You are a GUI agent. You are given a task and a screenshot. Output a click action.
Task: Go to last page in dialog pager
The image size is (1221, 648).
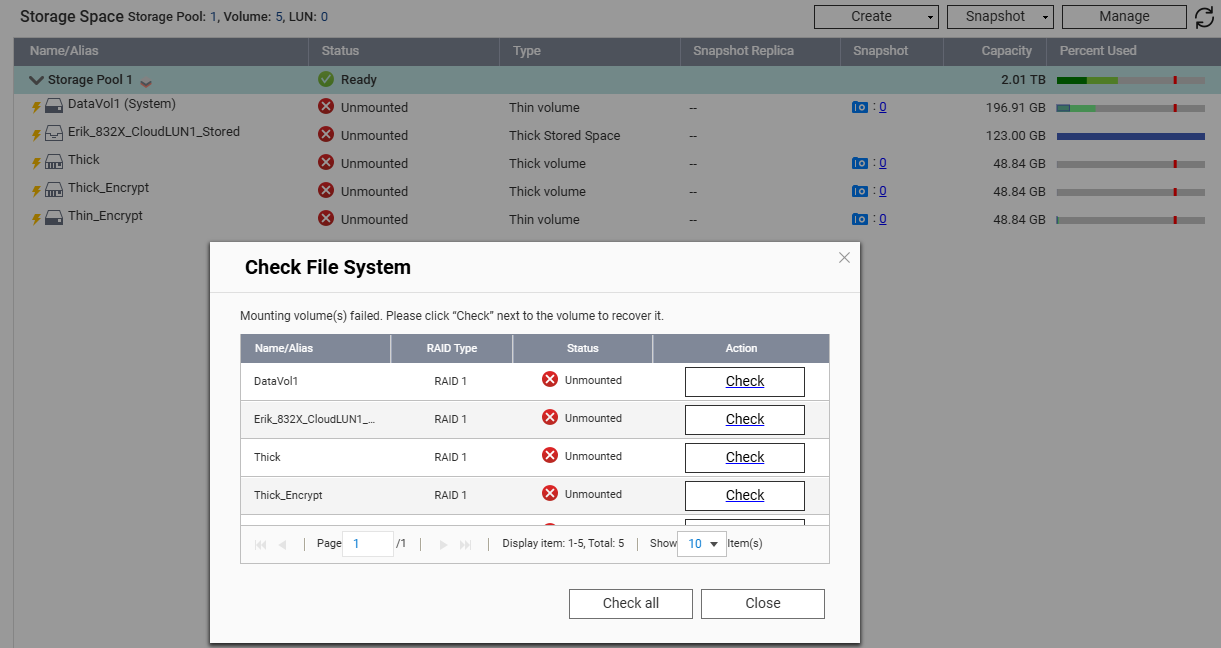465,545
